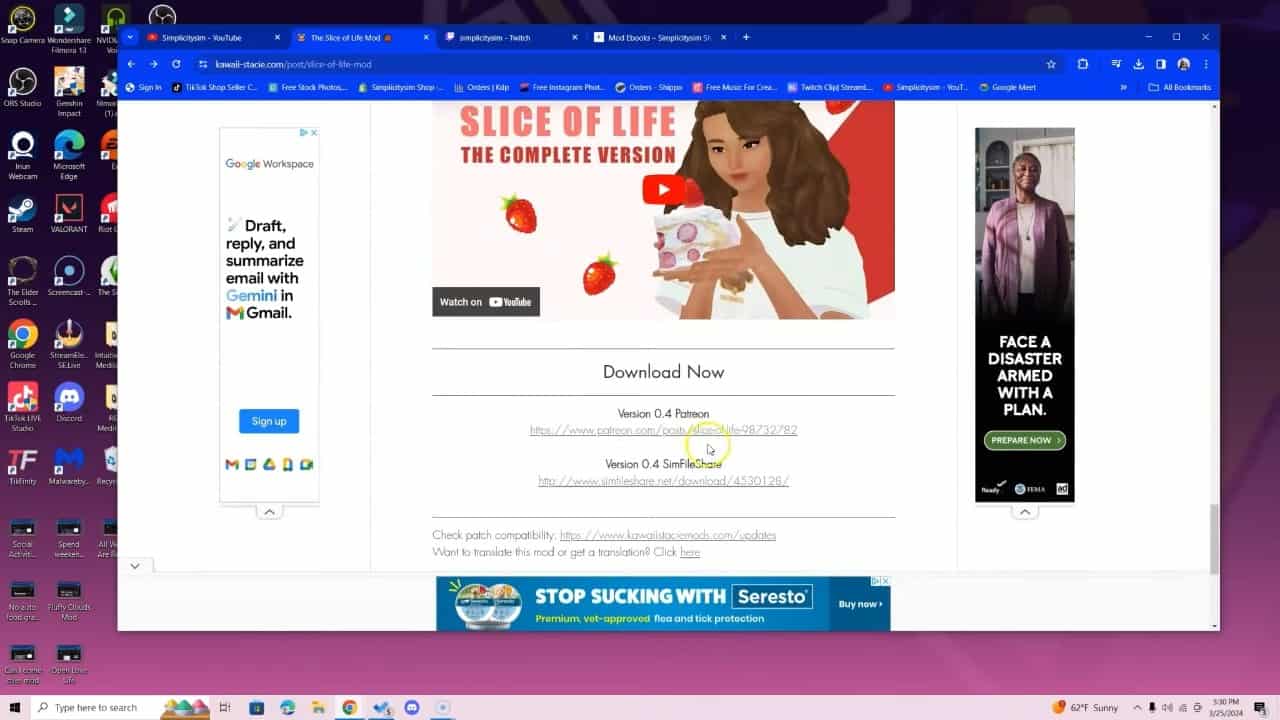Open Twitch Clips StreamLadder bookmark
Viewport: 1280px width, 720px height.
831,87
